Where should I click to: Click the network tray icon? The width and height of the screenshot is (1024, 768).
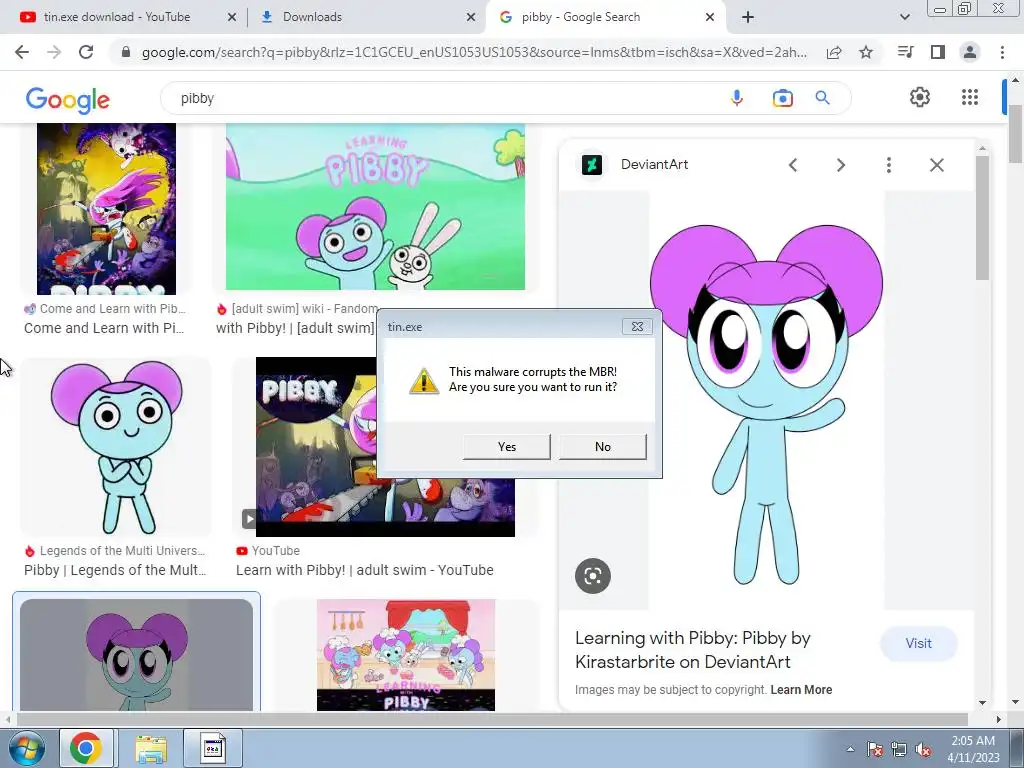(899, 749)
